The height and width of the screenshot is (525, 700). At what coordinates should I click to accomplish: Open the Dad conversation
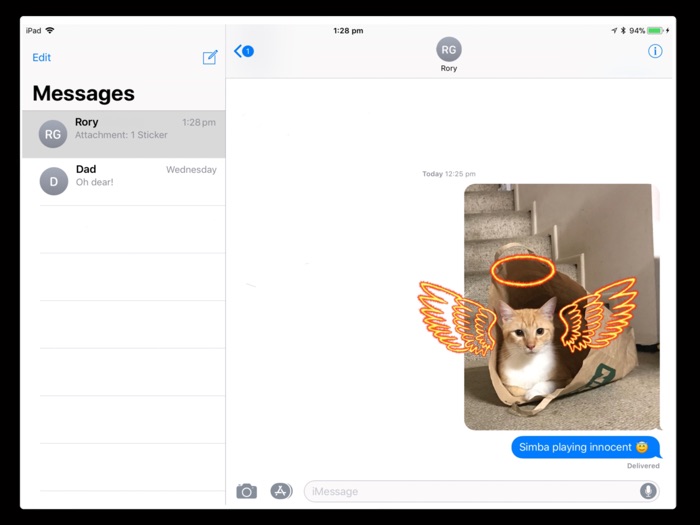pyautogui.click(x=124, y=181)
